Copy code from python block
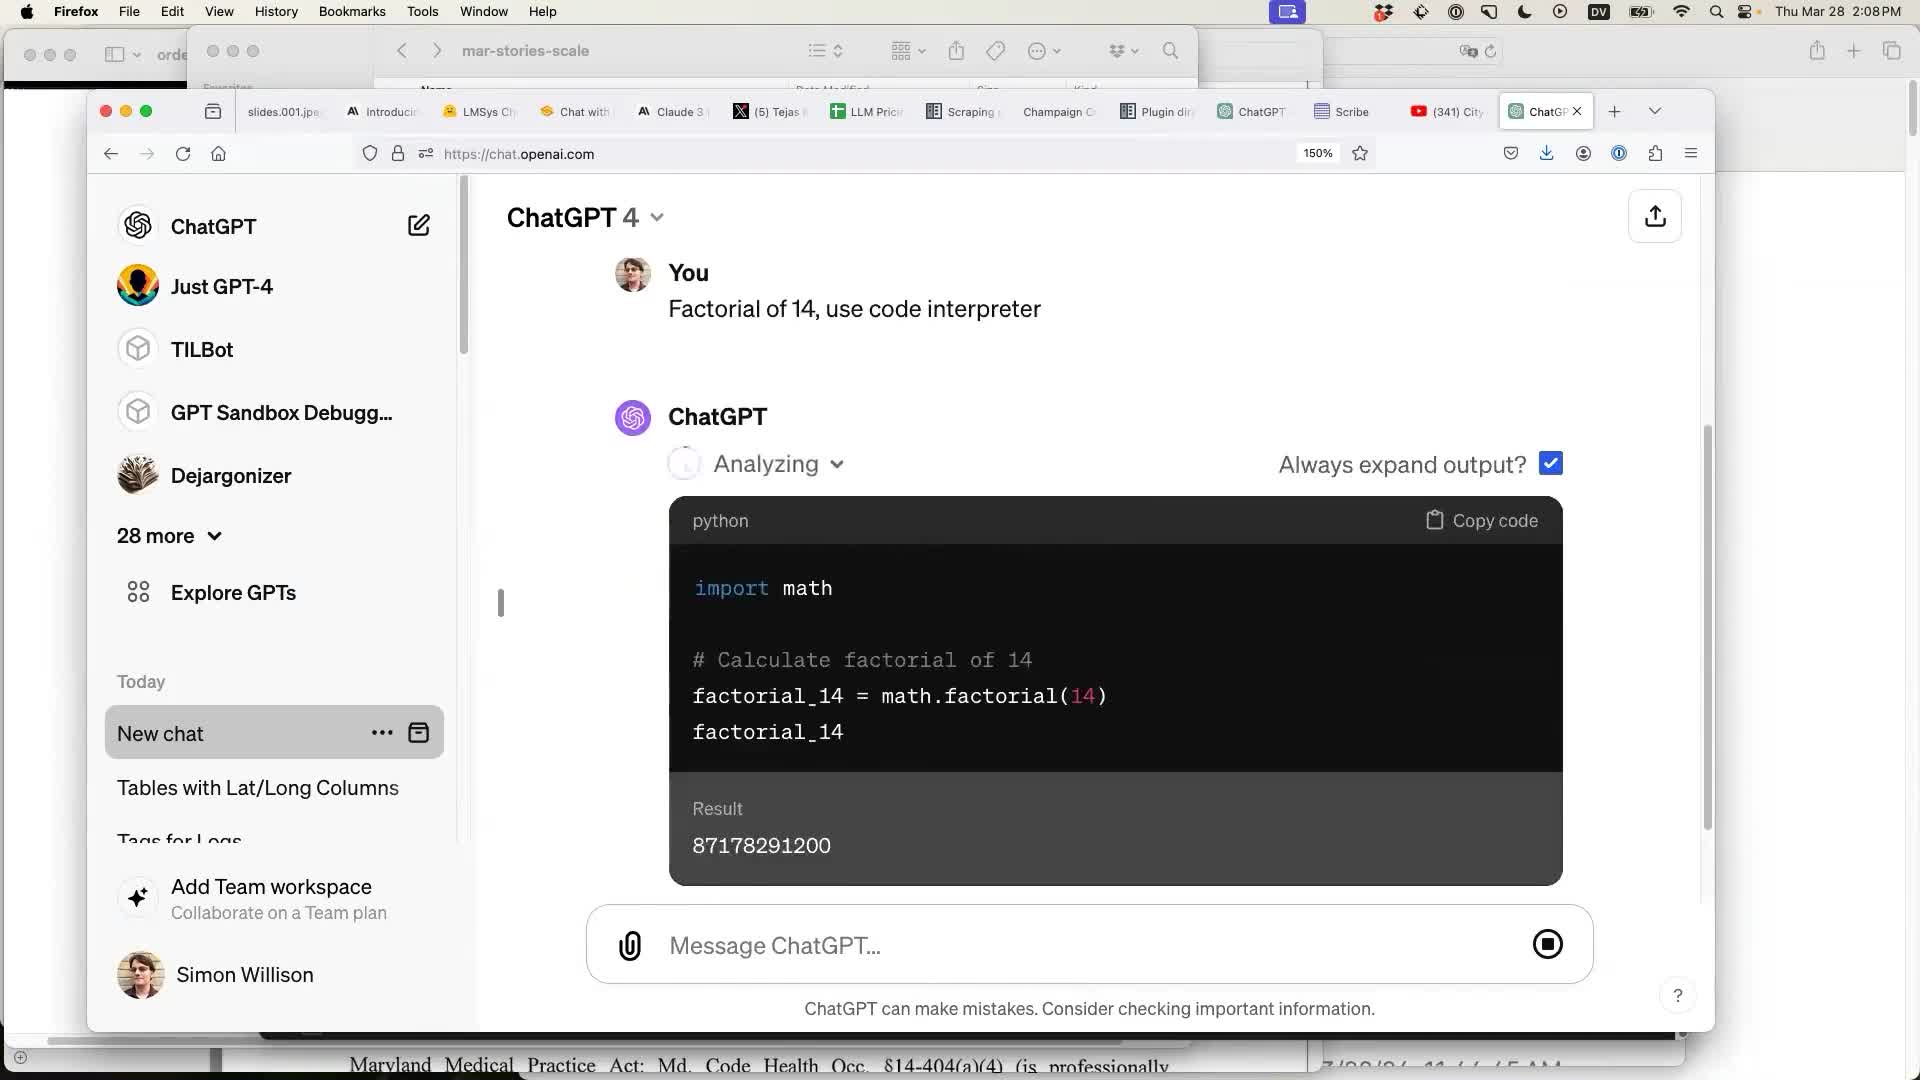 [x=1482, y=520]
